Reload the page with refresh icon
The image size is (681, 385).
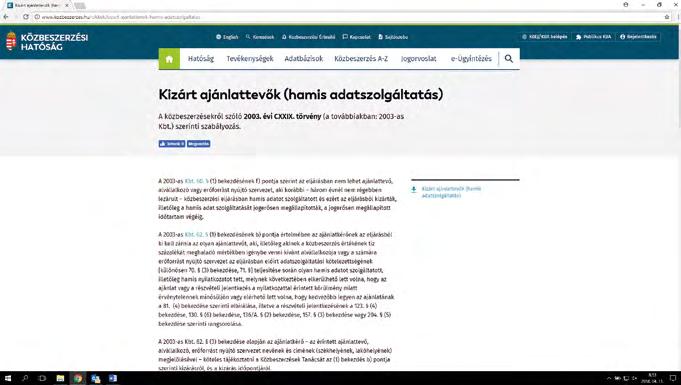pos(26,17)
